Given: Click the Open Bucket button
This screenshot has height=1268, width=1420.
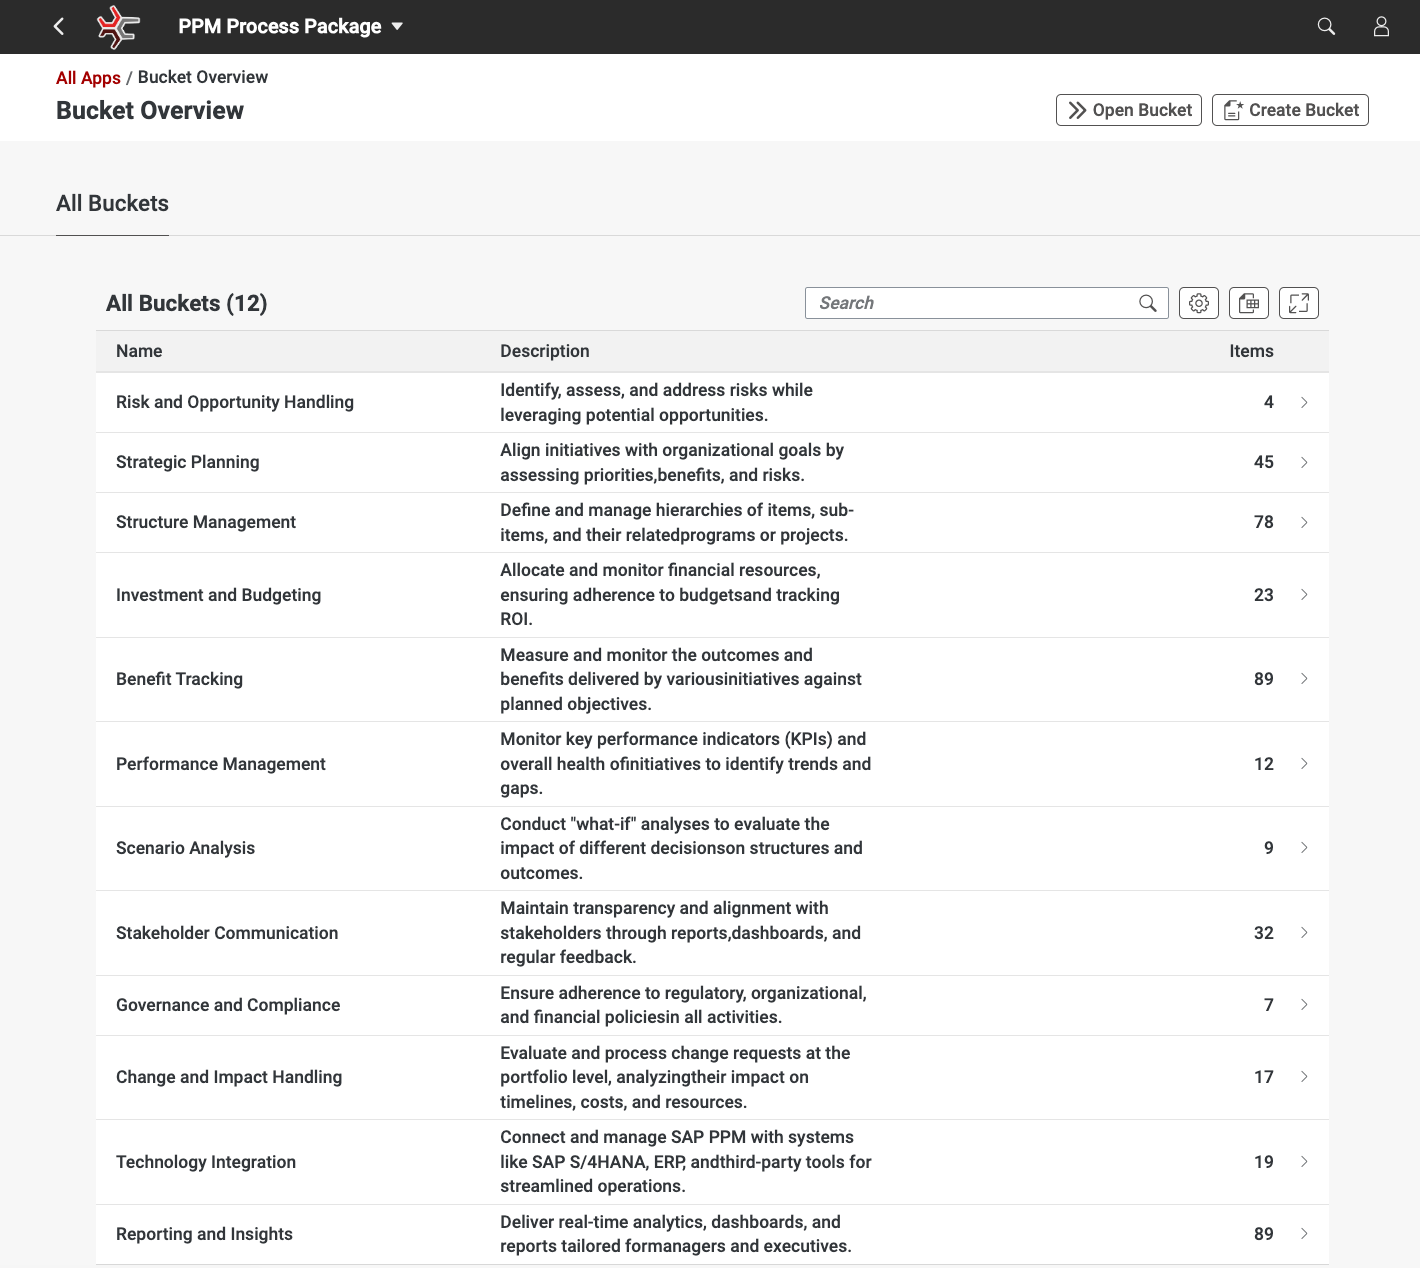Looking at the screenshot, I should click(1128, 110).
